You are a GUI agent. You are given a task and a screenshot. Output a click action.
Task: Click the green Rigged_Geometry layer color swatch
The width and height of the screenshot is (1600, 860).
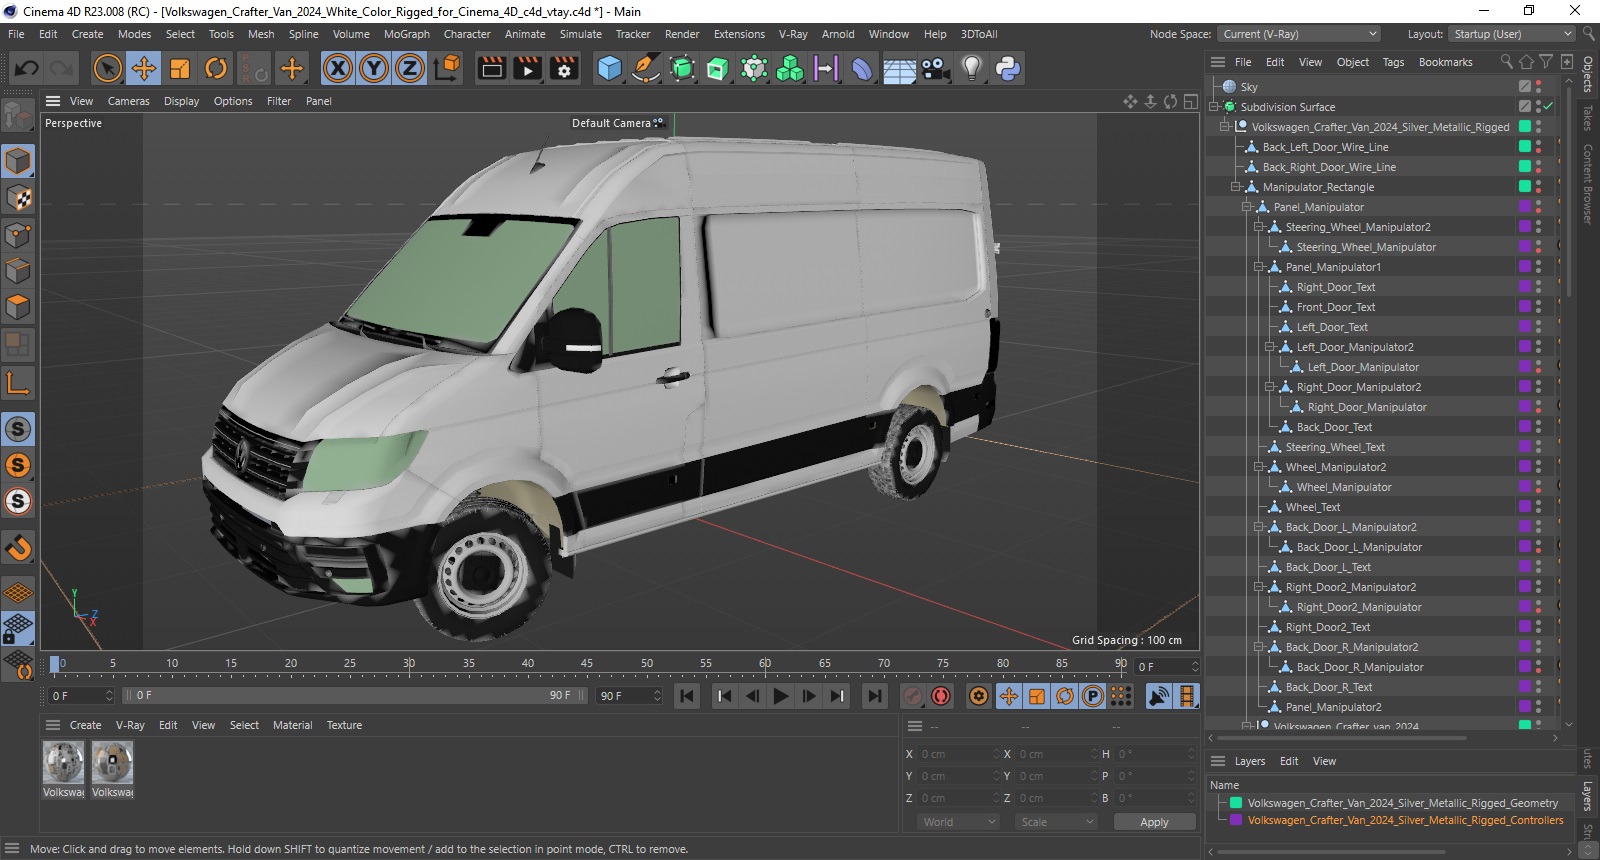coord(1236,803)
